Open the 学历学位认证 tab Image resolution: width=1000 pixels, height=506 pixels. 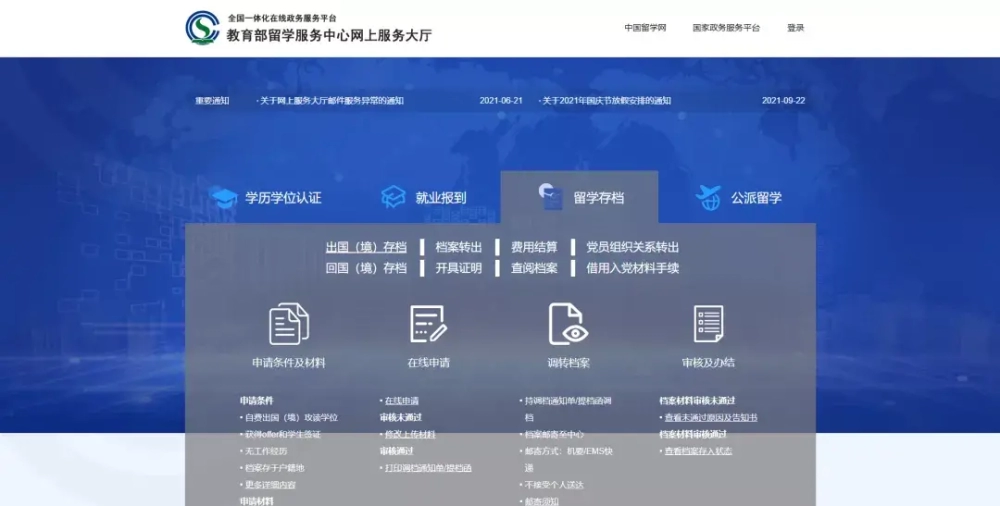click(x=283, y=198)
